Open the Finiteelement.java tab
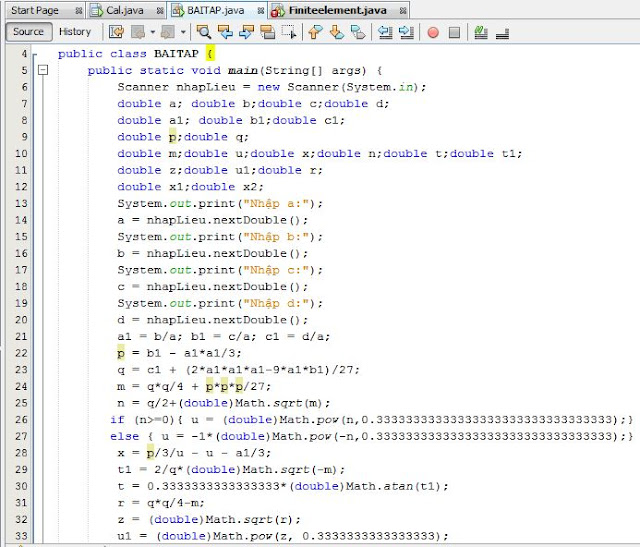Screen dimensions: 640x547 click(338, 11)
